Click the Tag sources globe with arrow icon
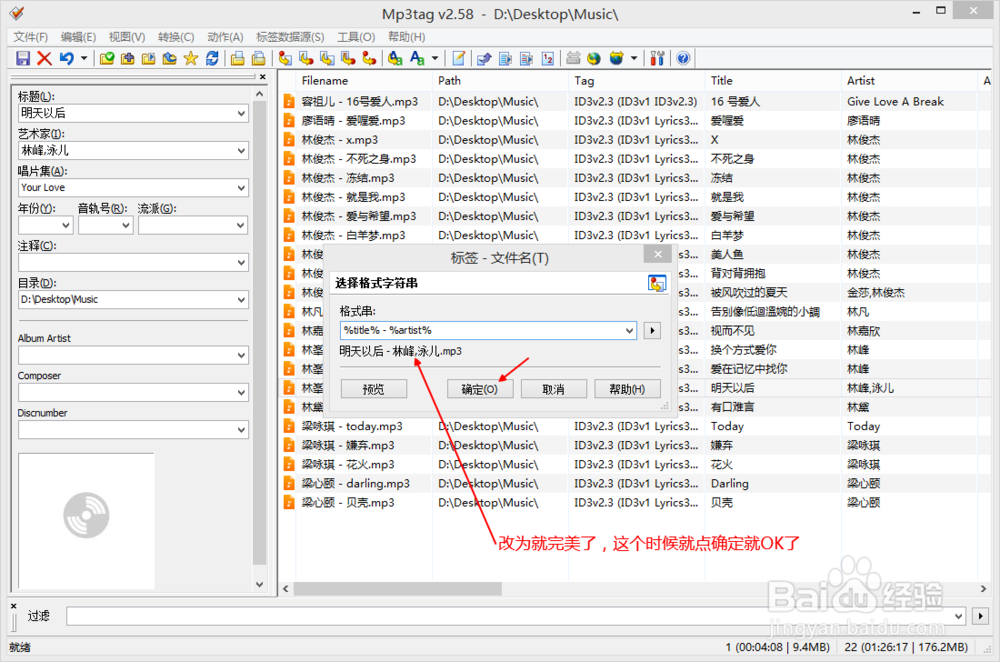The image size is (1000, 662). coord(616,59)
